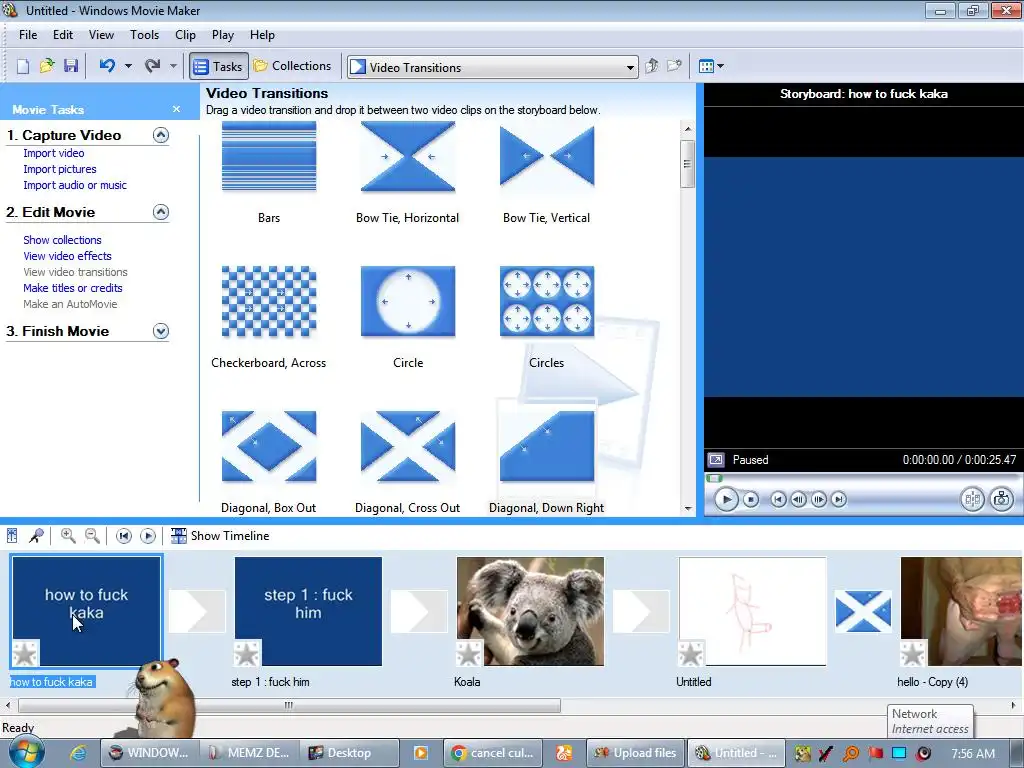
Task: Zoom out on the timeline
Action: click(93, 536)
